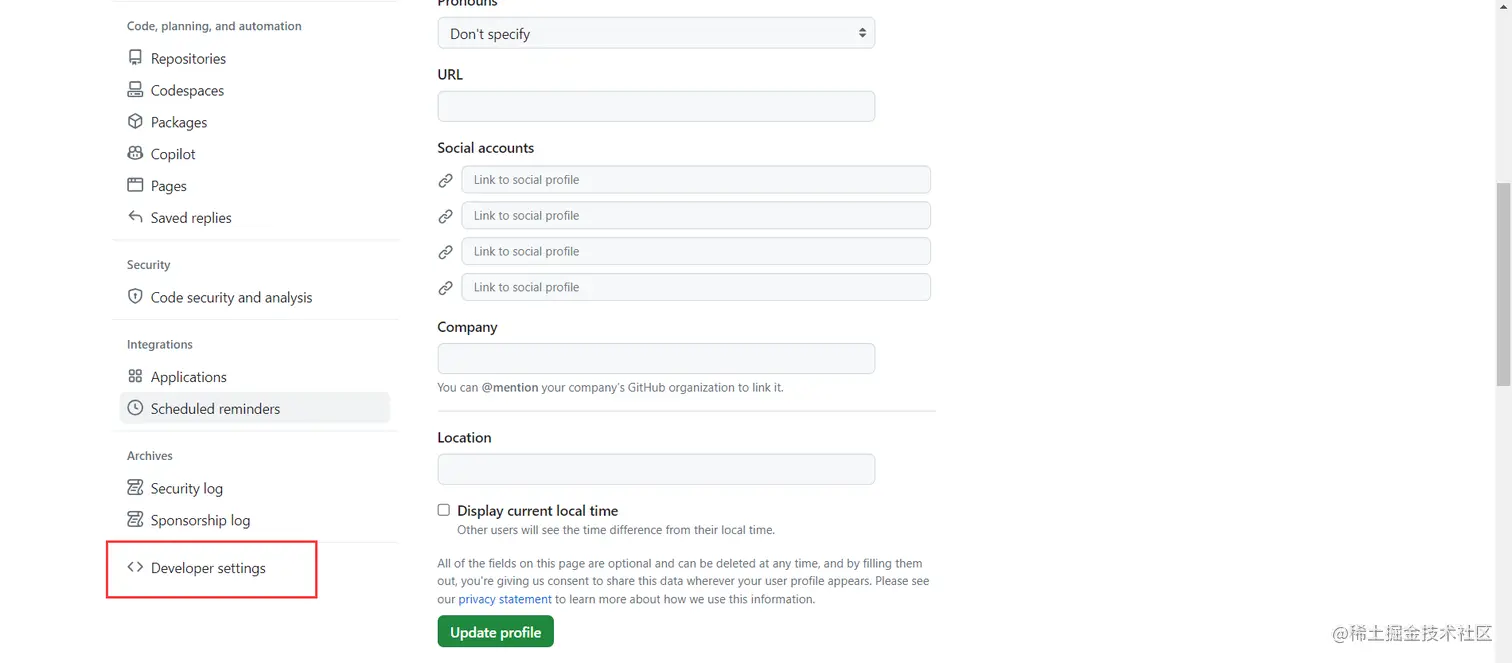Screen dimensions: 1512x663
Task: Open the Pronouns dropdown
Action: (656, 33)
